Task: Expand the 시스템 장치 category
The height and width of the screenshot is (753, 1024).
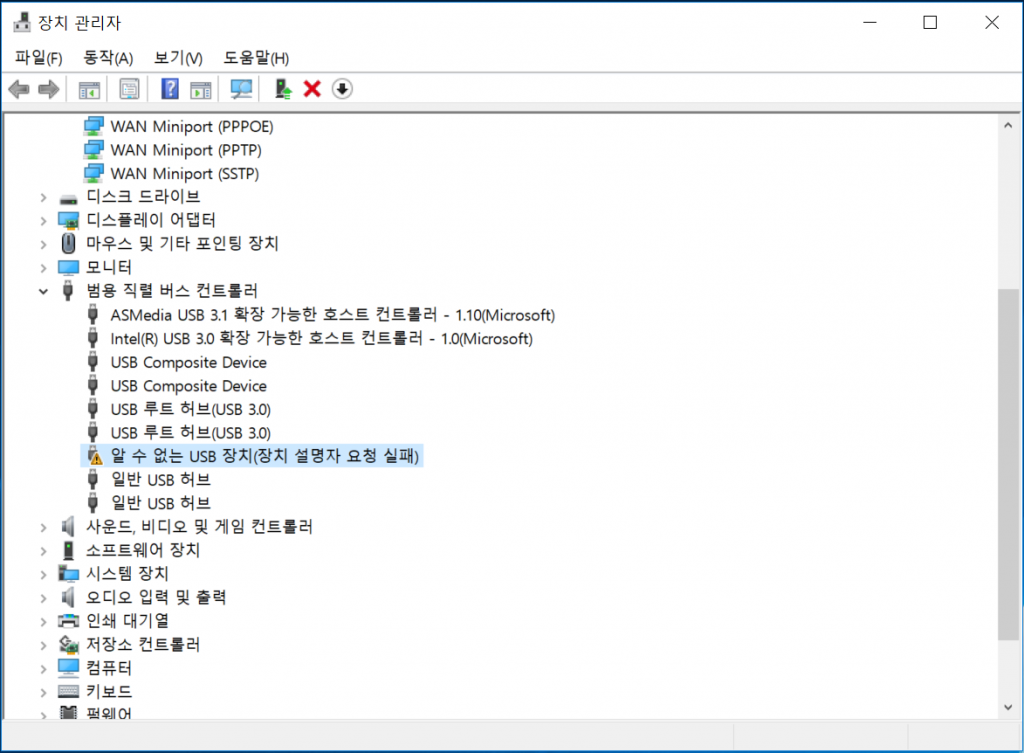Action: [43, 574]
